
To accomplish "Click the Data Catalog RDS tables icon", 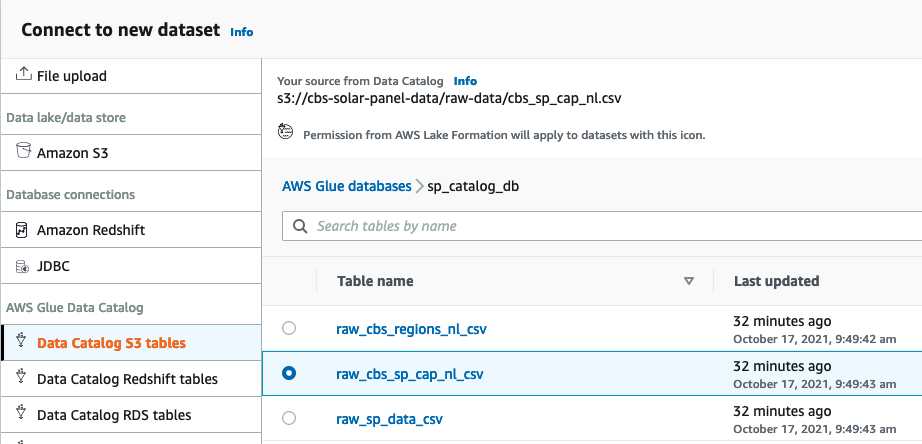I will (24, 414).
